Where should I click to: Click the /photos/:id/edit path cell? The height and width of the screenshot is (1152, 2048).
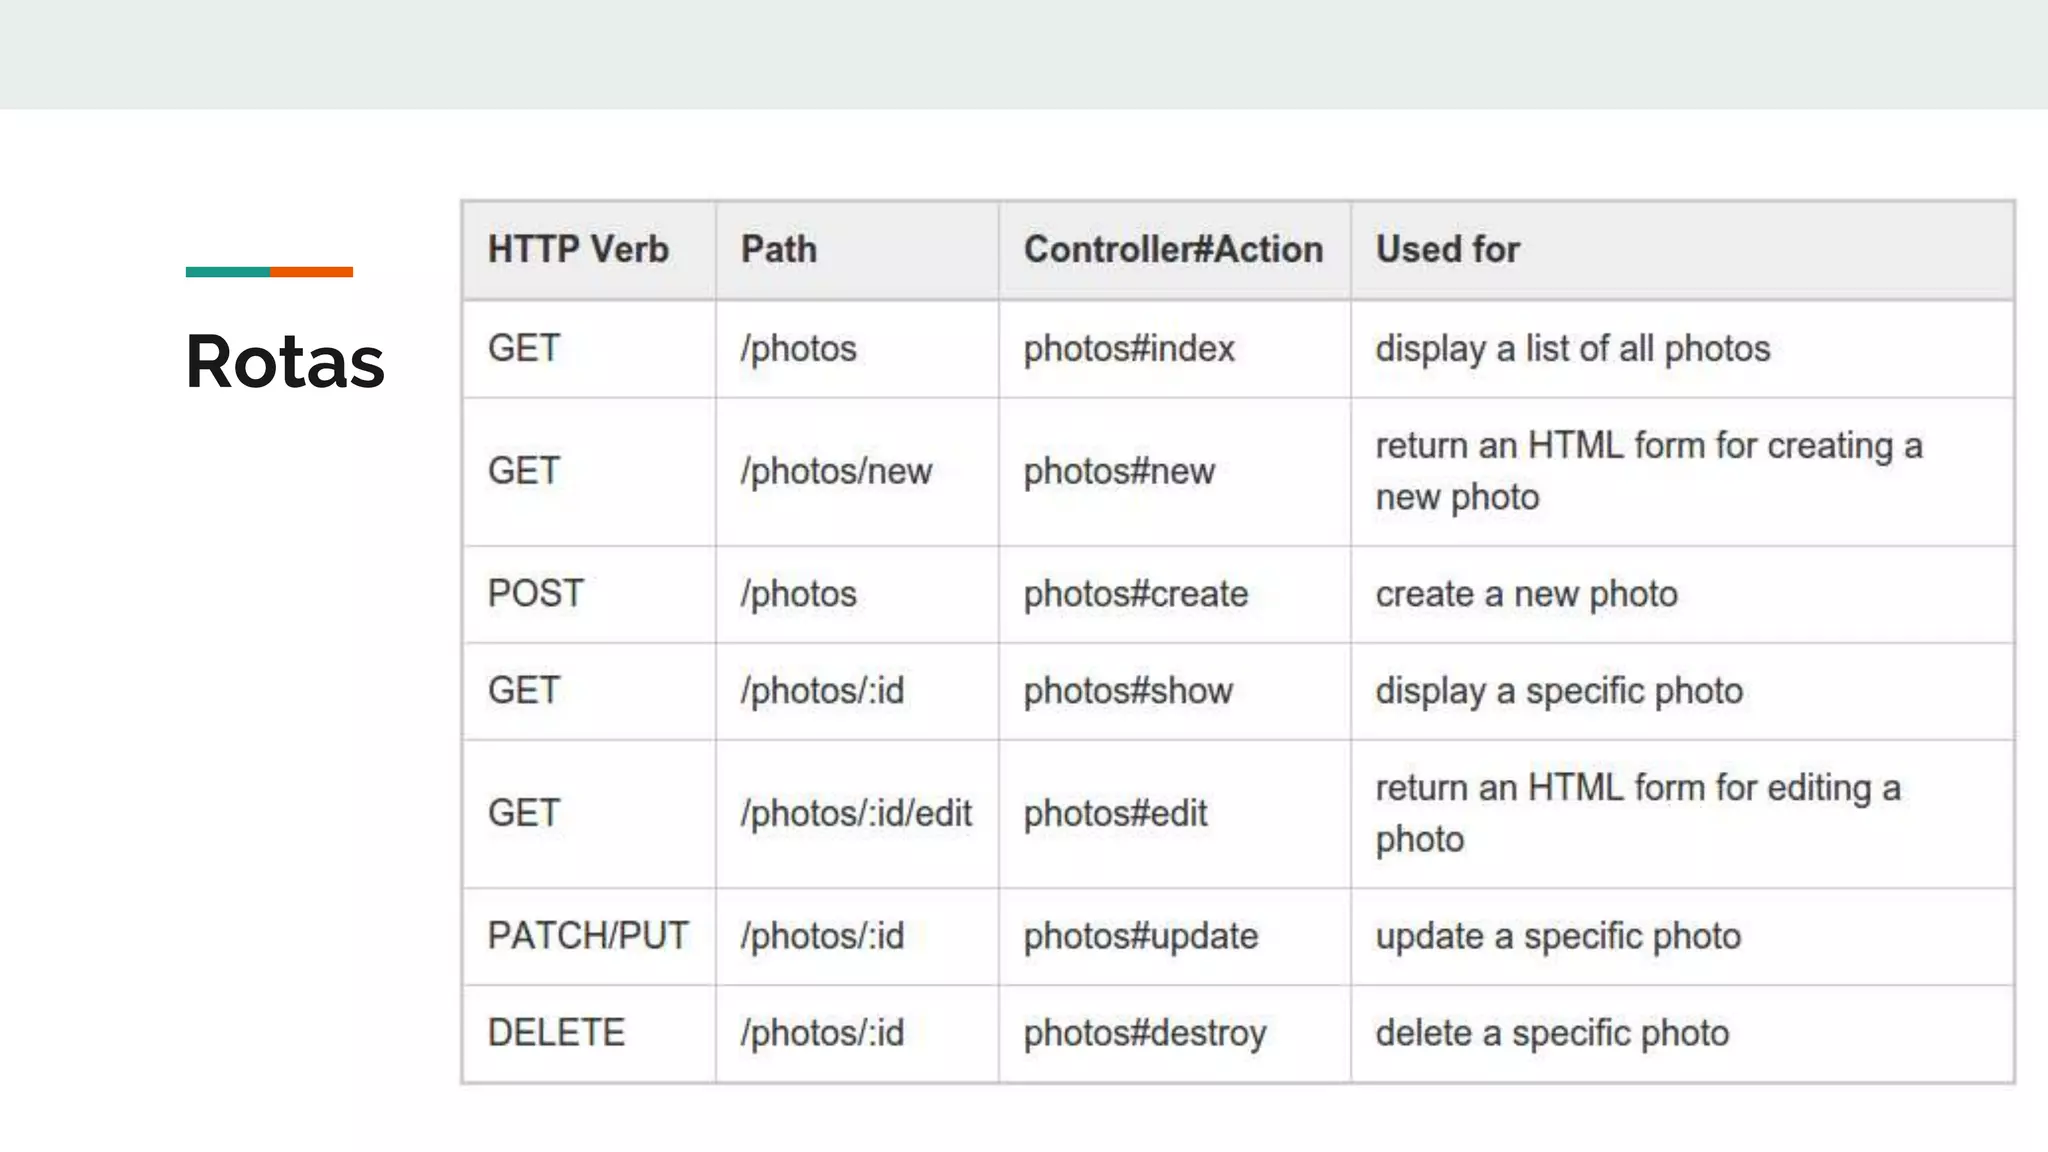click(x=856, y=814)
